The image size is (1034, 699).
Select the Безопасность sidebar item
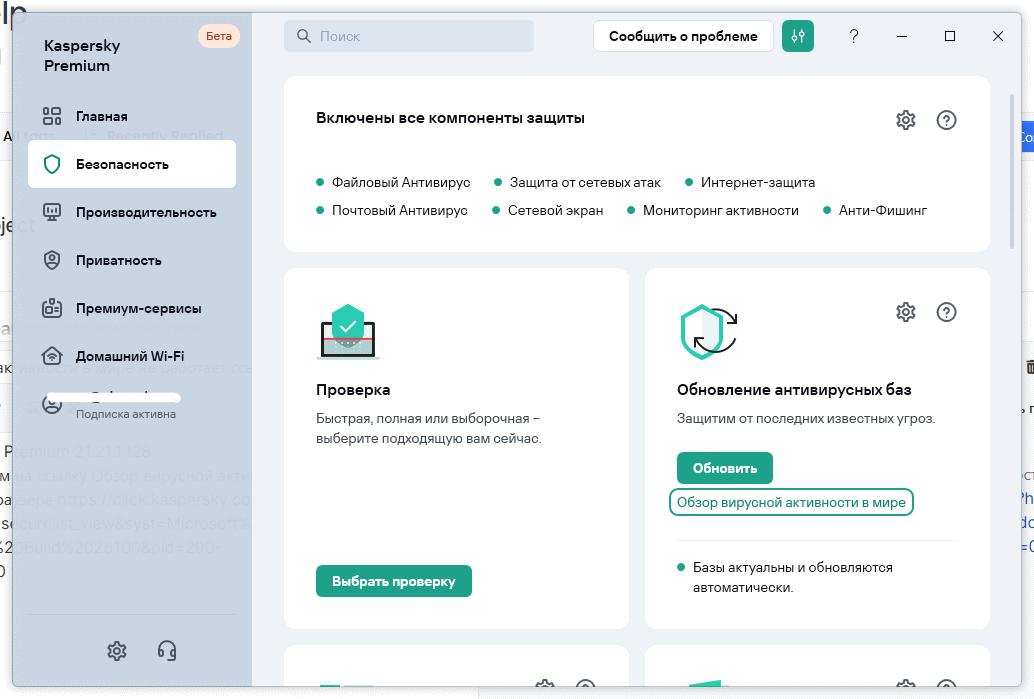coord(132,164)
